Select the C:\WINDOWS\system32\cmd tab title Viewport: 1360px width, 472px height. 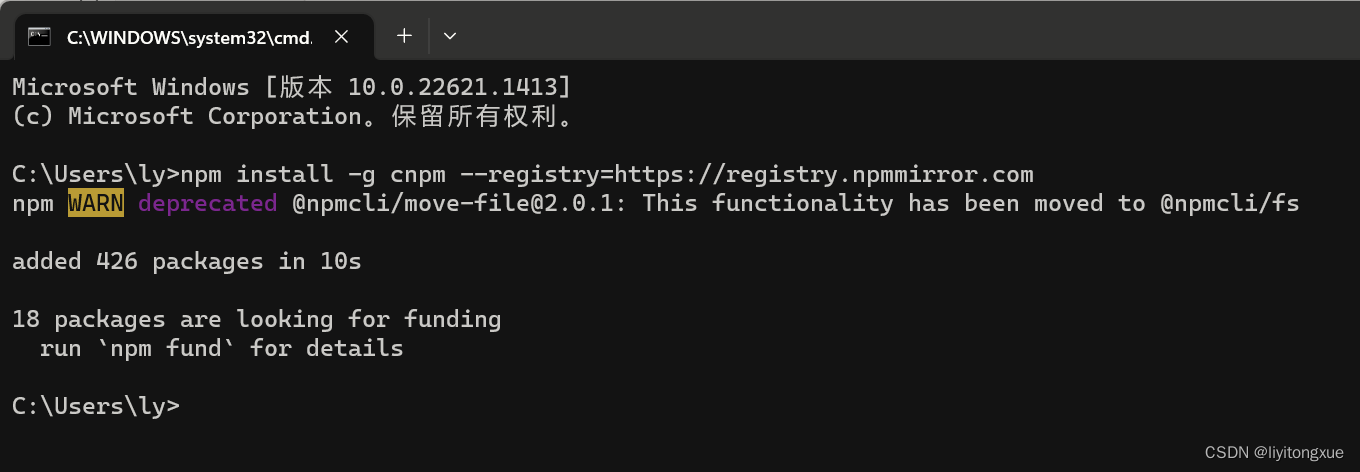tap(189, 38)
